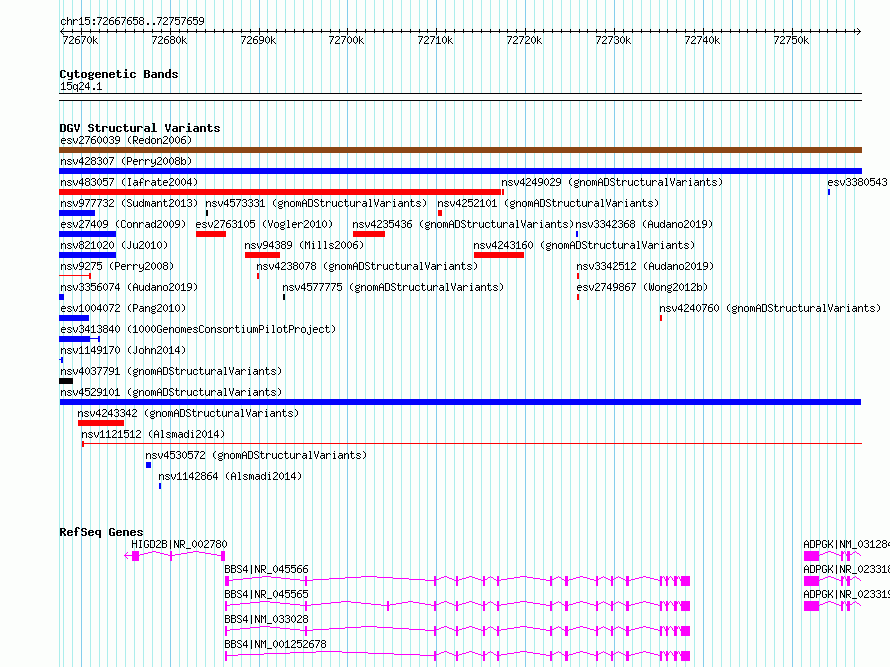Click DGV Structural Variants track title

coord(140,128)
